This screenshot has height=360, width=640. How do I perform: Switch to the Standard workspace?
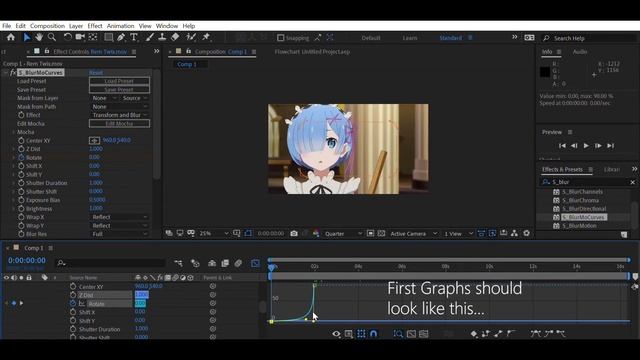[450, 38]
